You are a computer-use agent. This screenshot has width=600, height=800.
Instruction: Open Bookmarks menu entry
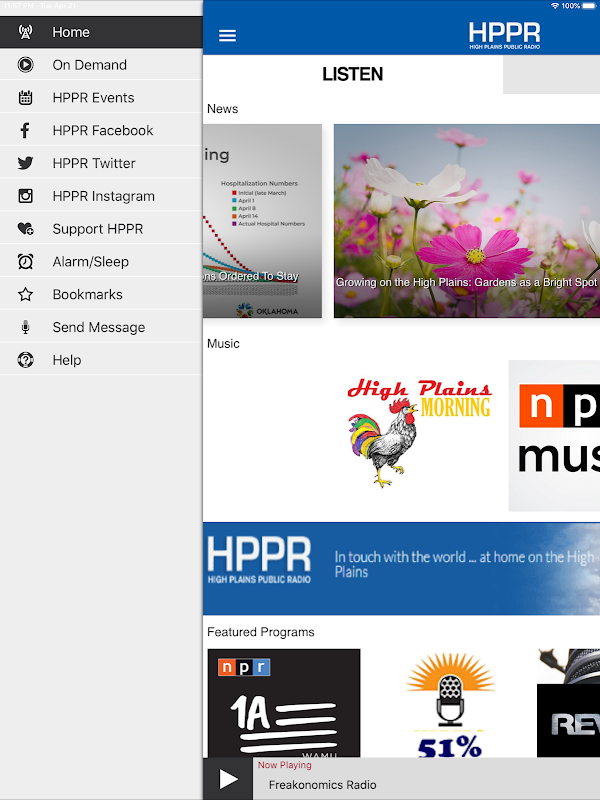tap(101, 294)
